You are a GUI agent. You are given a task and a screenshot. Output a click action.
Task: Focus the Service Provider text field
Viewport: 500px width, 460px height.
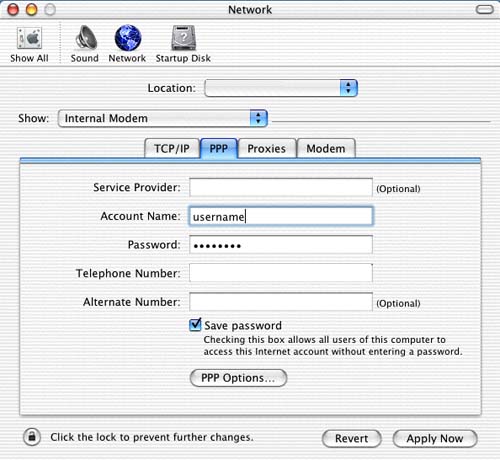coord(281,187)
